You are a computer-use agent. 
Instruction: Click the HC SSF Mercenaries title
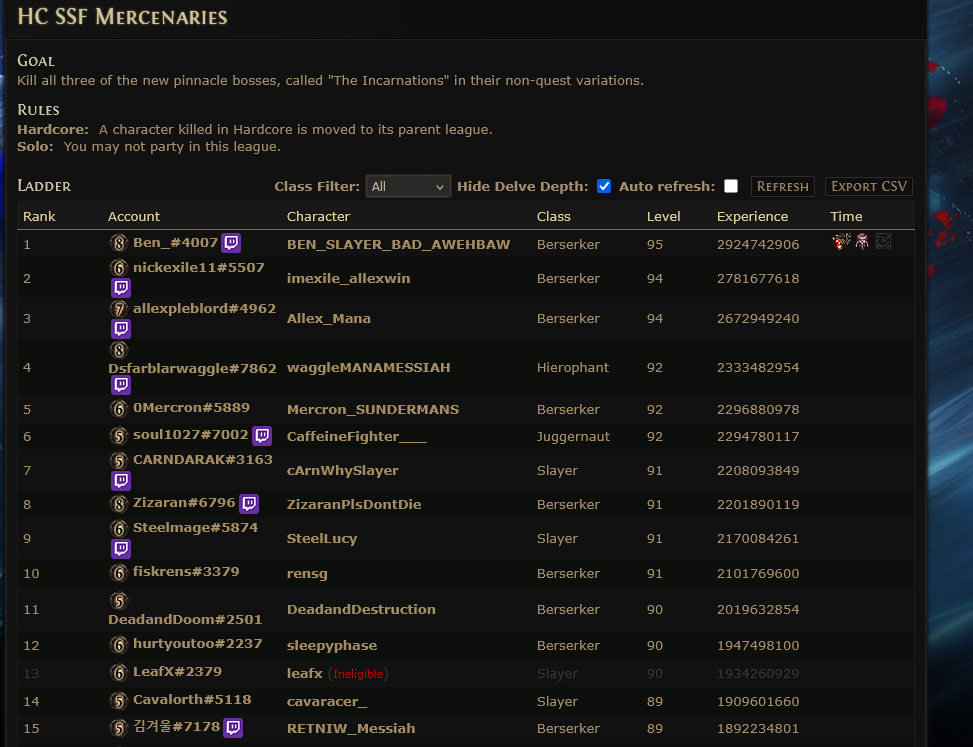(x=122, y=17)
